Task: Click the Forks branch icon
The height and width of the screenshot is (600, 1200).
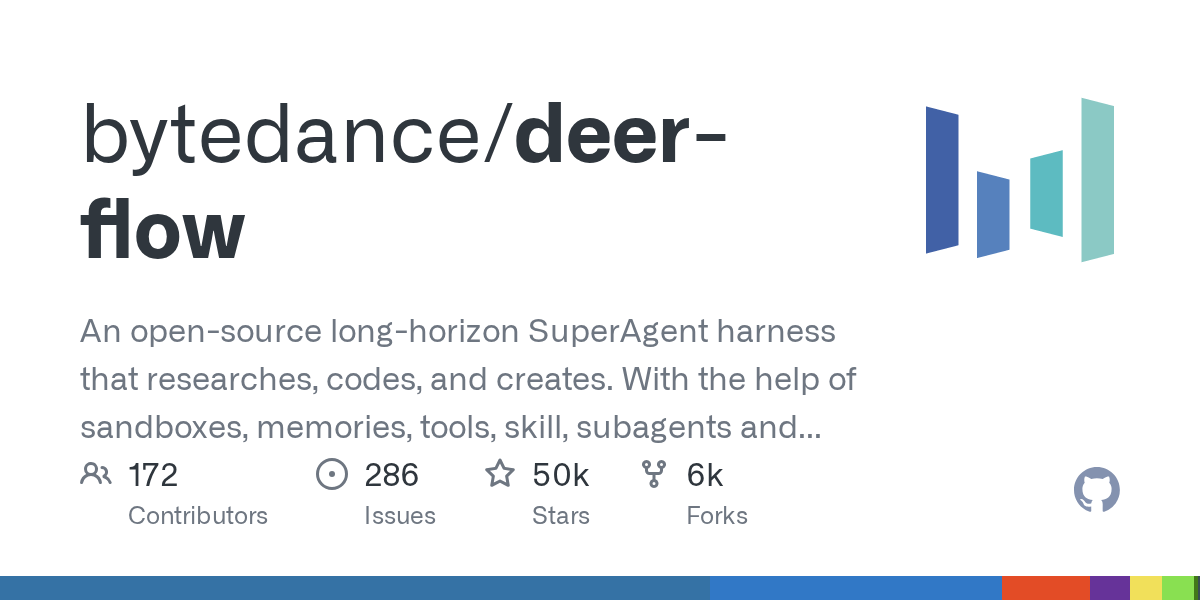Action: tap(654, 474)
